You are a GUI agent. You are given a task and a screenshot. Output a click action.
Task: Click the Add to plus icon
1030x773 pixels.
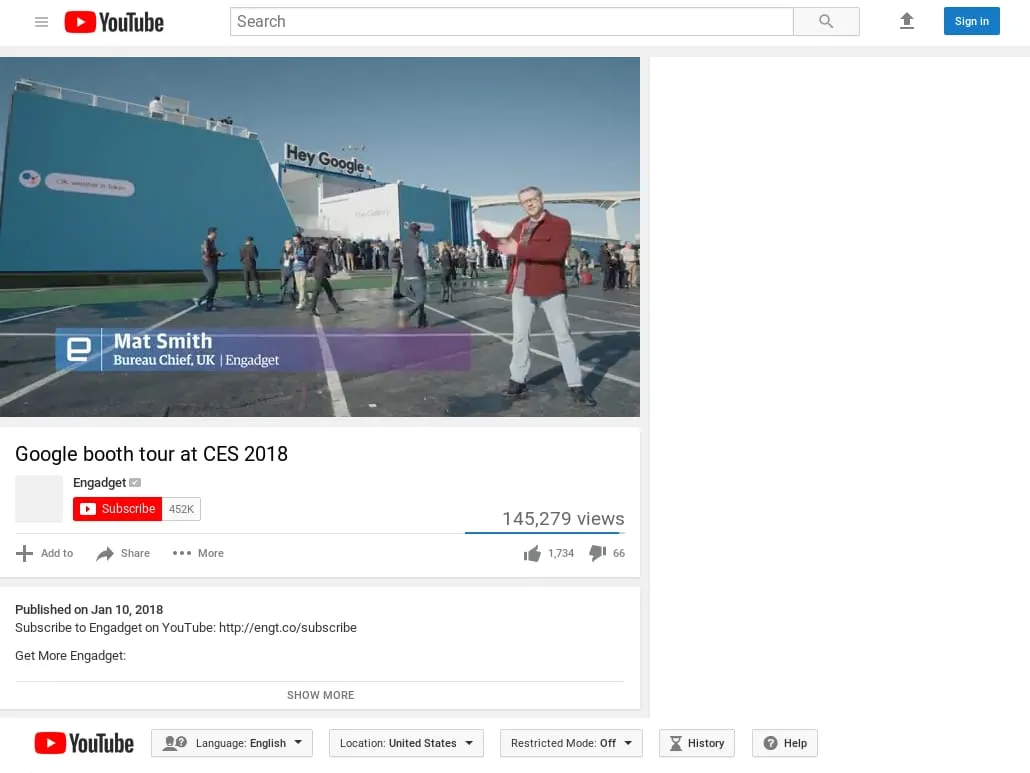25,553
